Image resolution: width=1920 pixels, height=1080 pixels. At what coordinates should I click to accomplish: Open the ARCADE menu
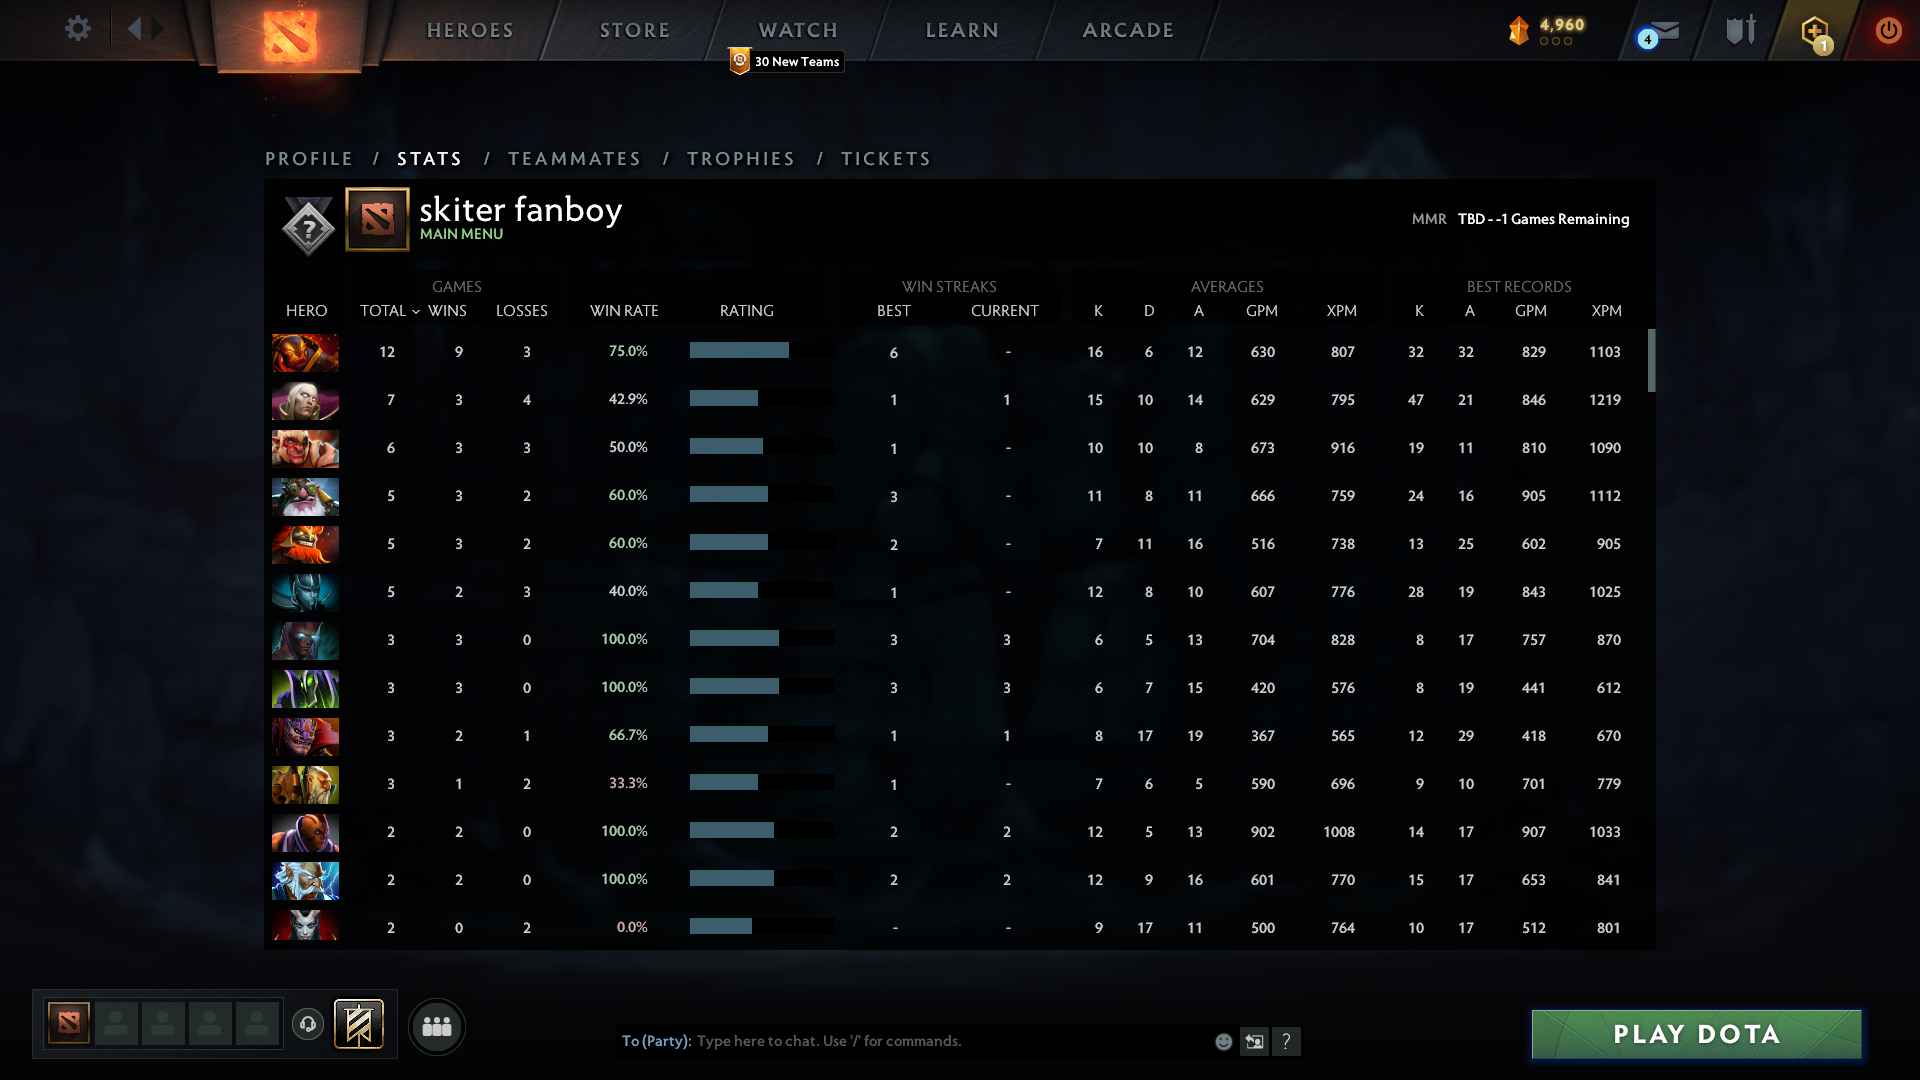pyautogui.click(x=1127, y=30)
